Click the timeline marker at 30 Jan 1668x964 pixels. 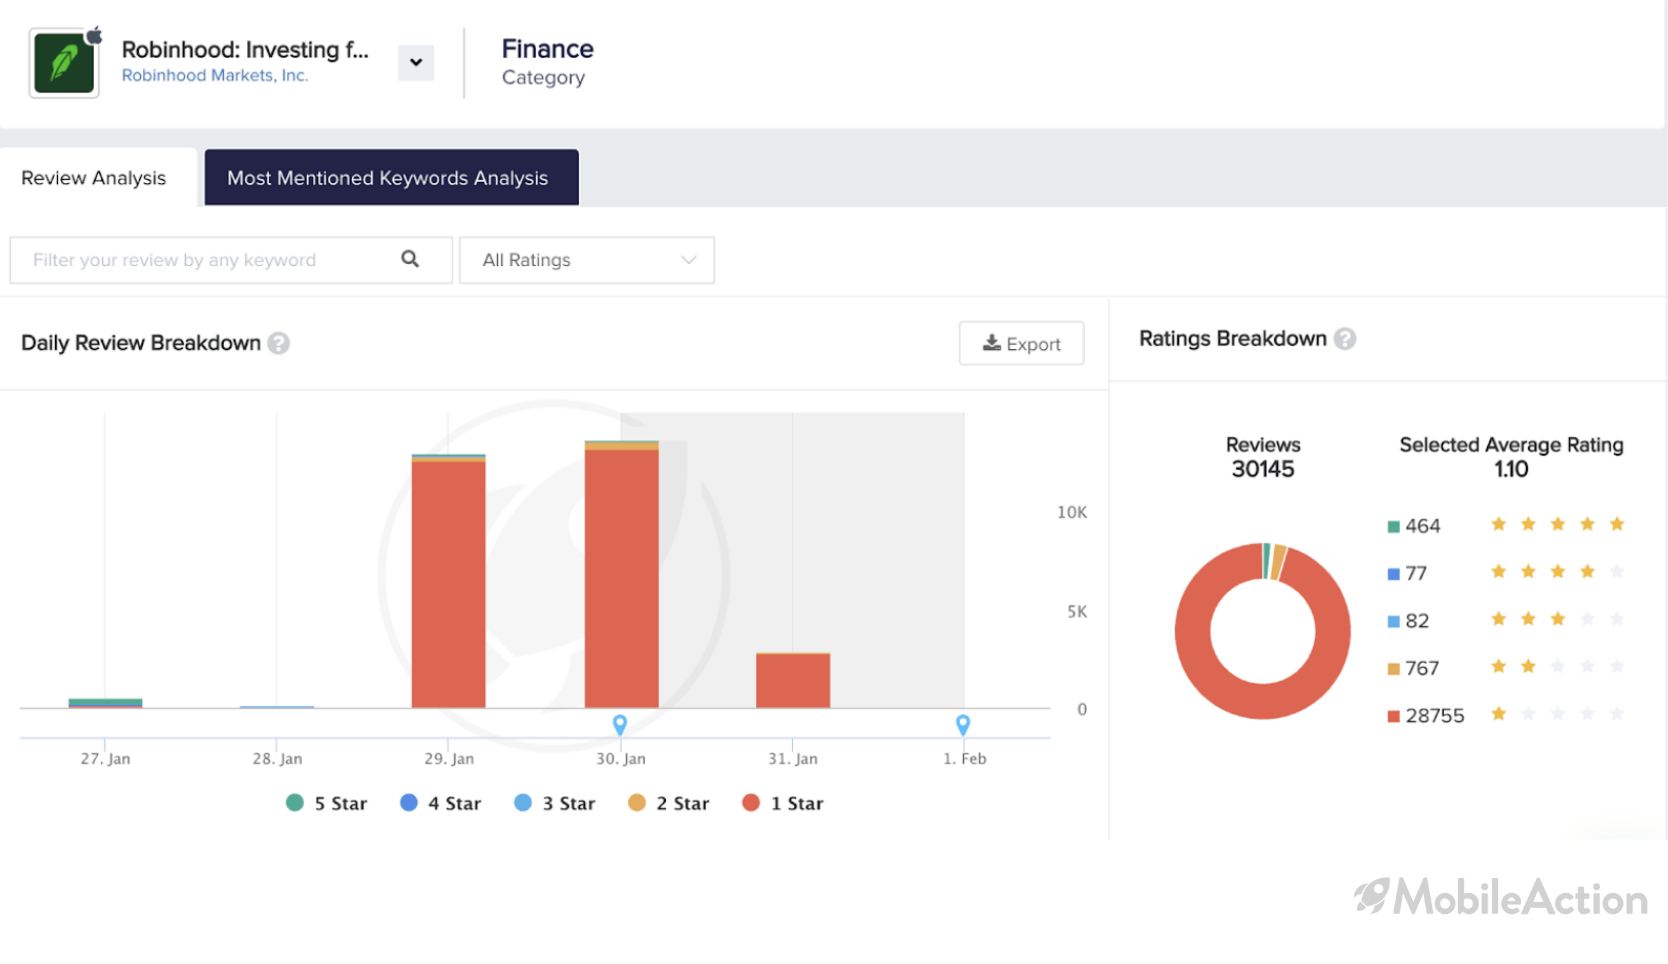click(620, 725)
